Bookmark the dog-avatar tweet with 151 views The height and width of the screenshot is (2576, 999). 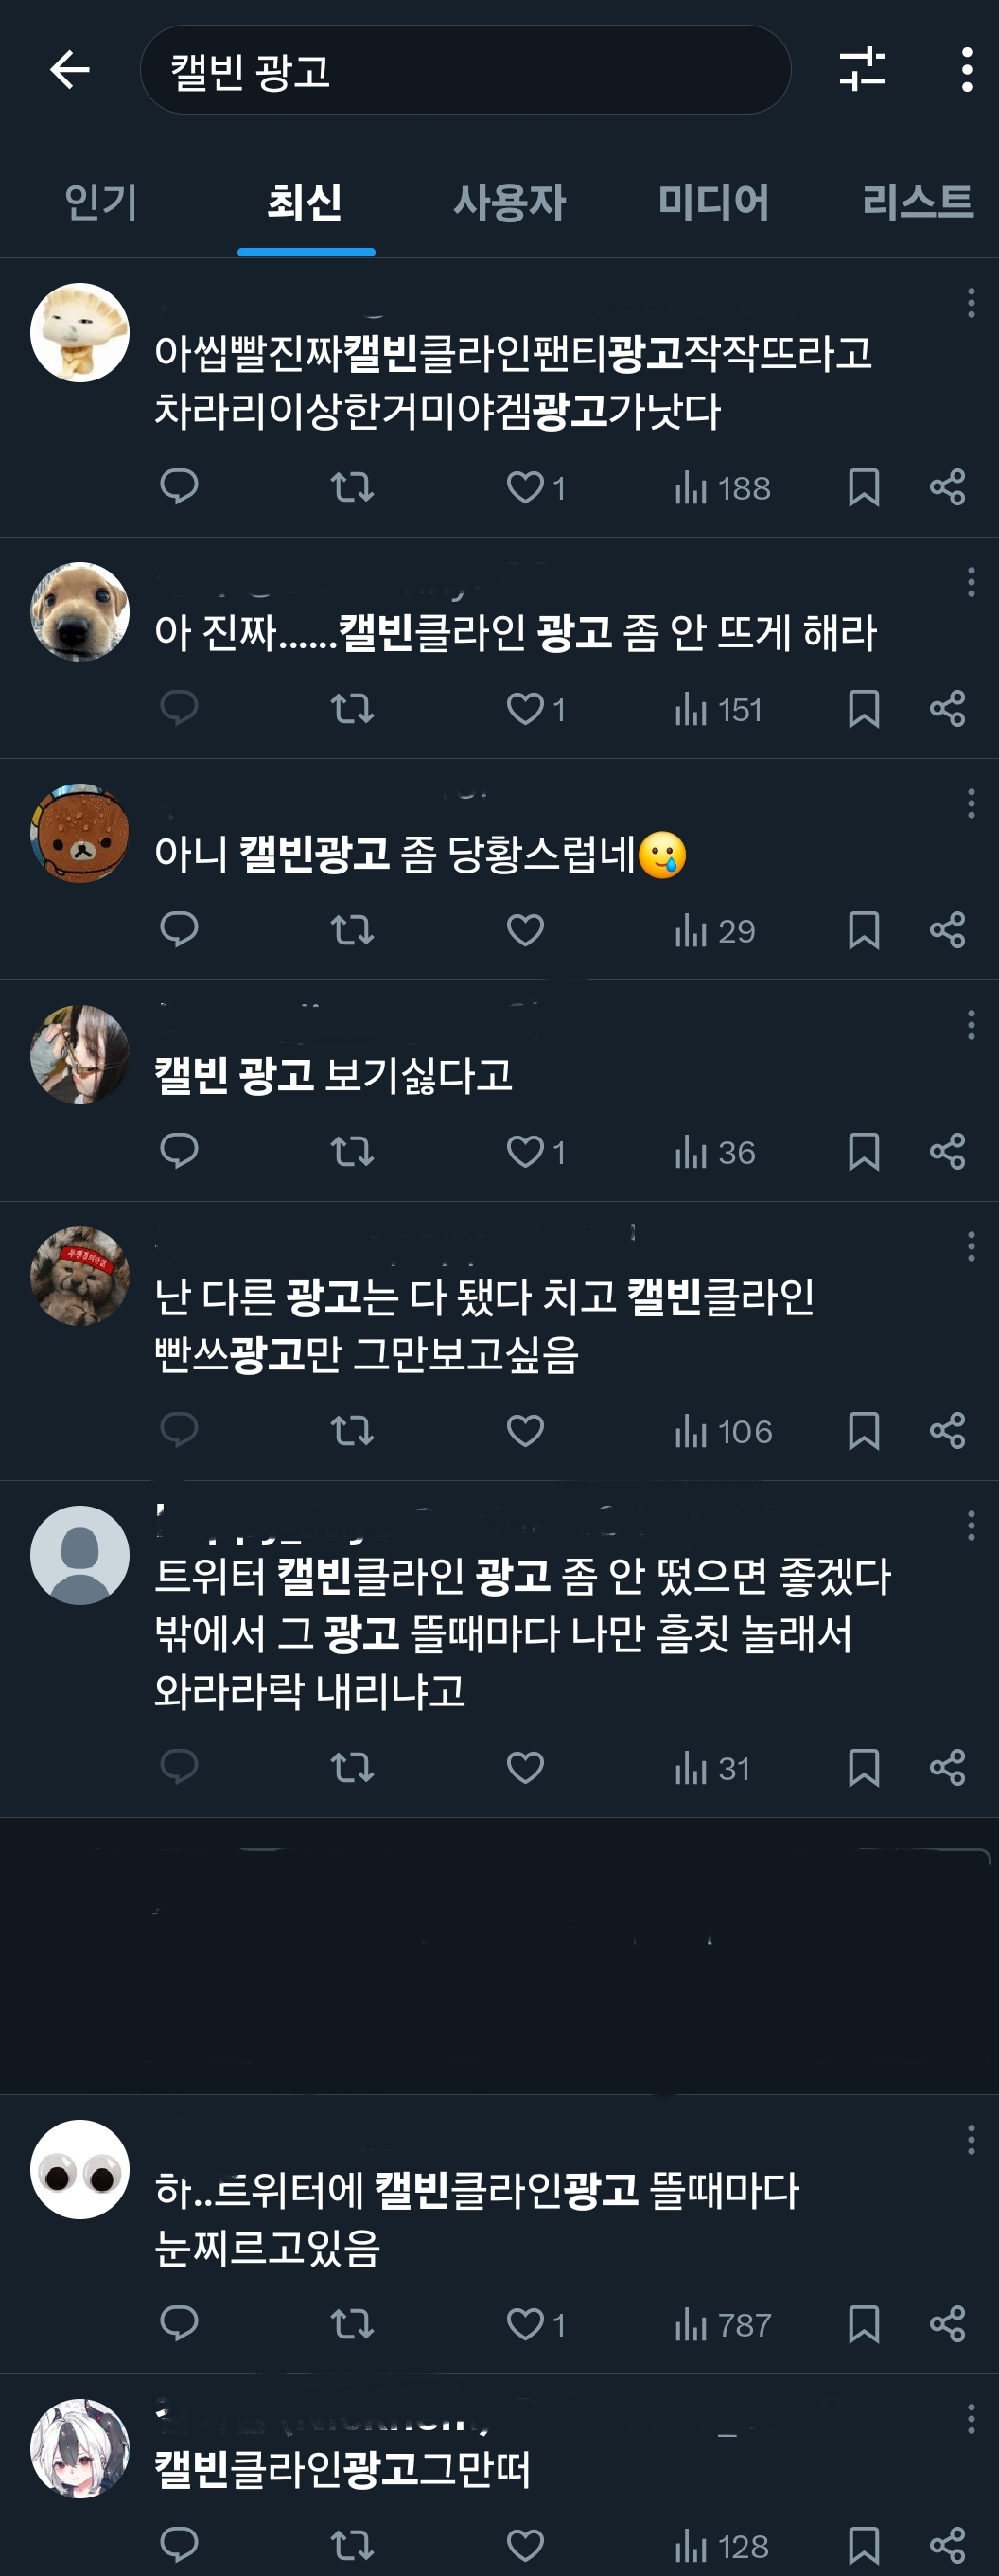coord(863,709)
